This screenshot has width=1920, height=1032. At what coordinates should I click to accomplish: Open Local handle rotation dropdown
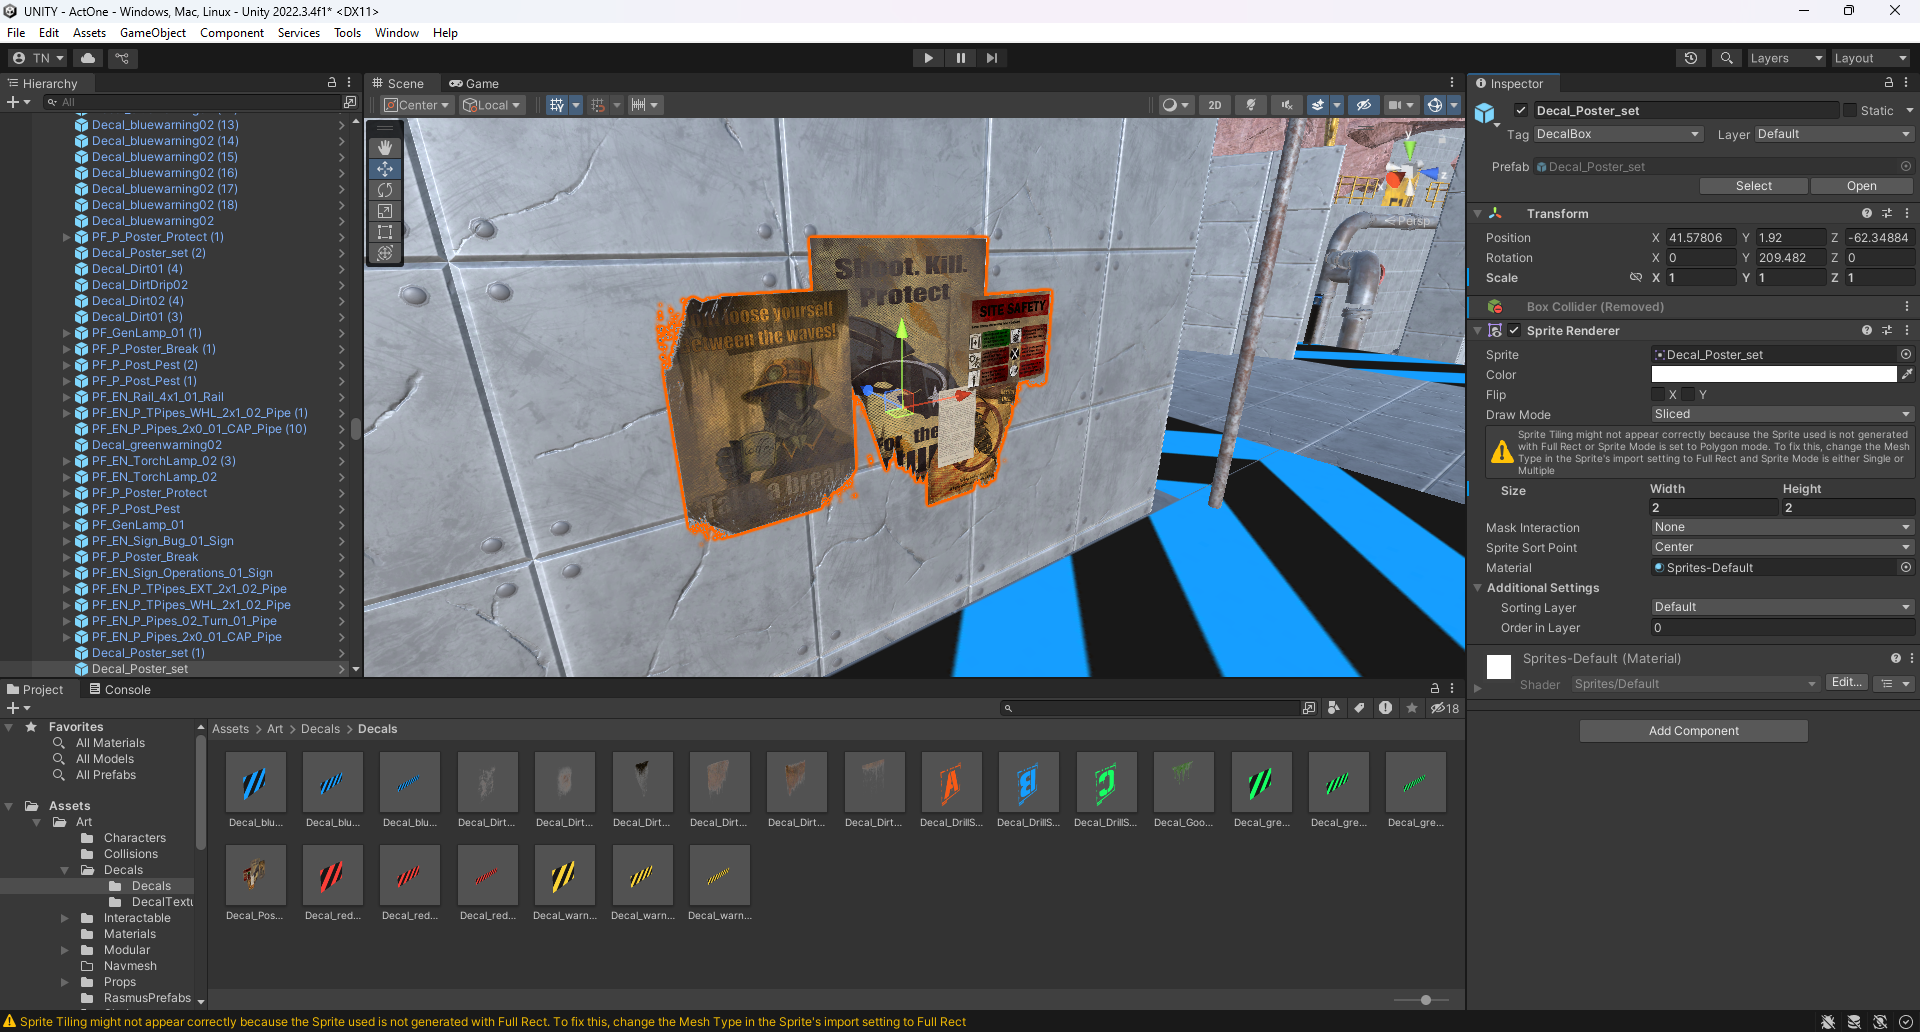[492, 105]
